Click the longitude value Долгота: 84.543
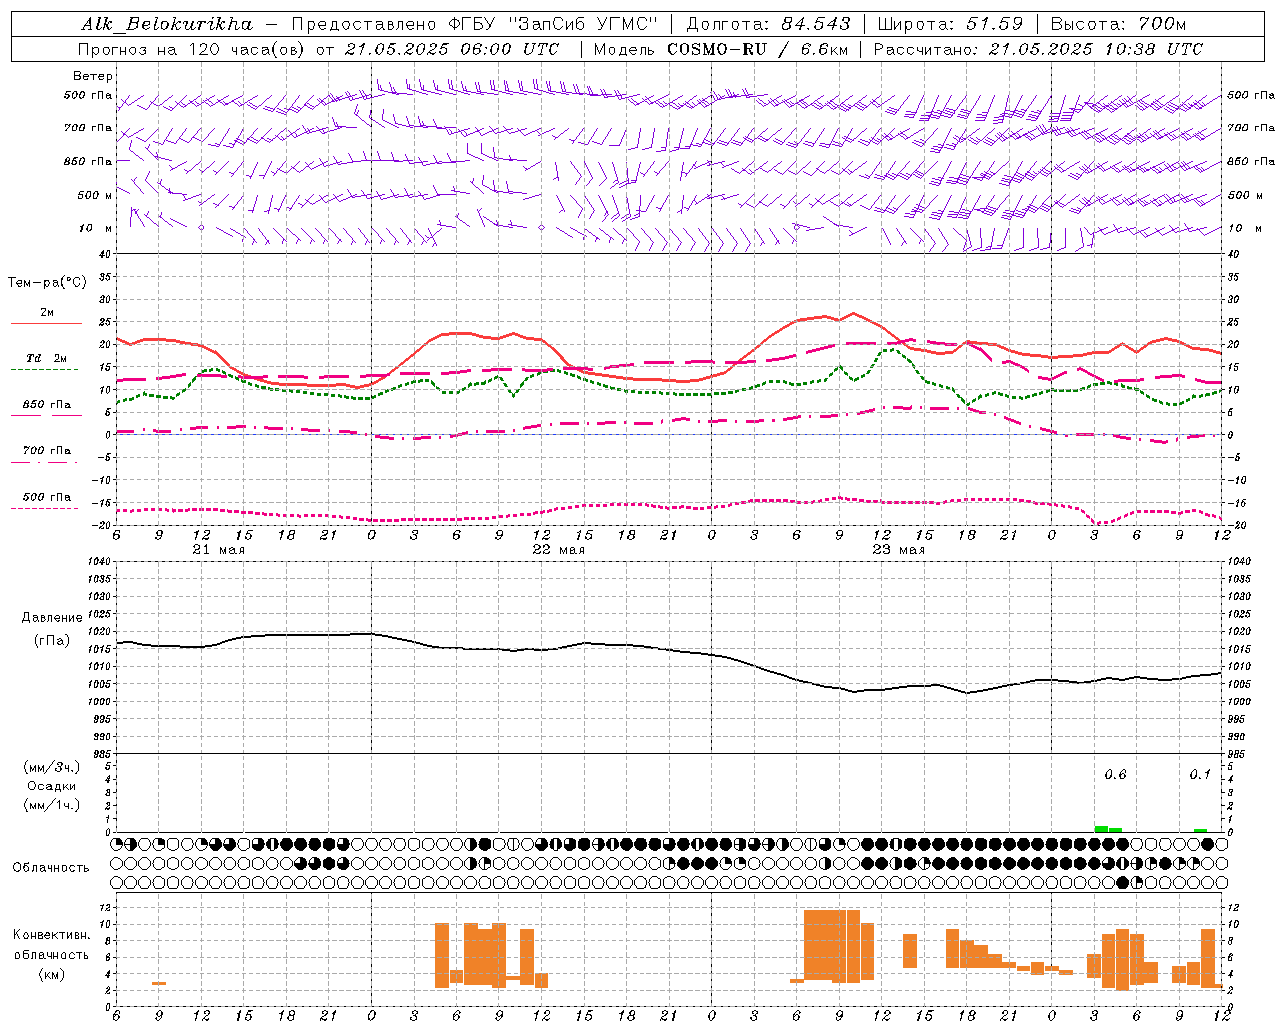1280x1024 pixels. (x=768, y=24)
